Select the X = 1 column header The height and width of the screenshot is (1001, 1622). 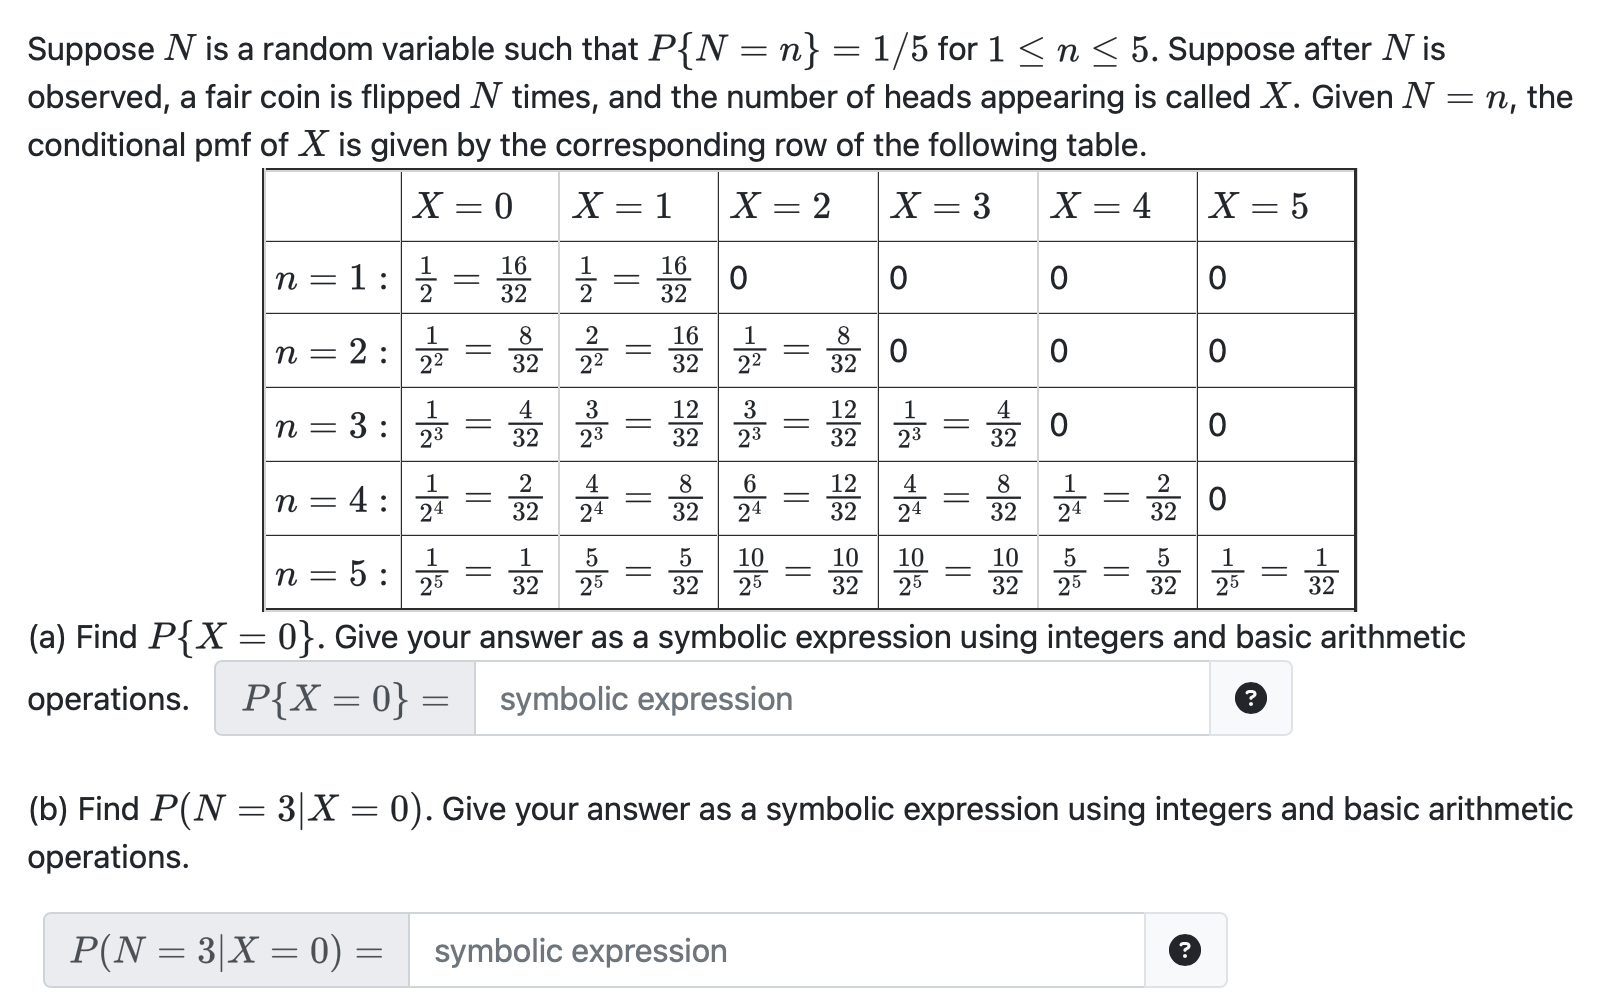point(622,206)
